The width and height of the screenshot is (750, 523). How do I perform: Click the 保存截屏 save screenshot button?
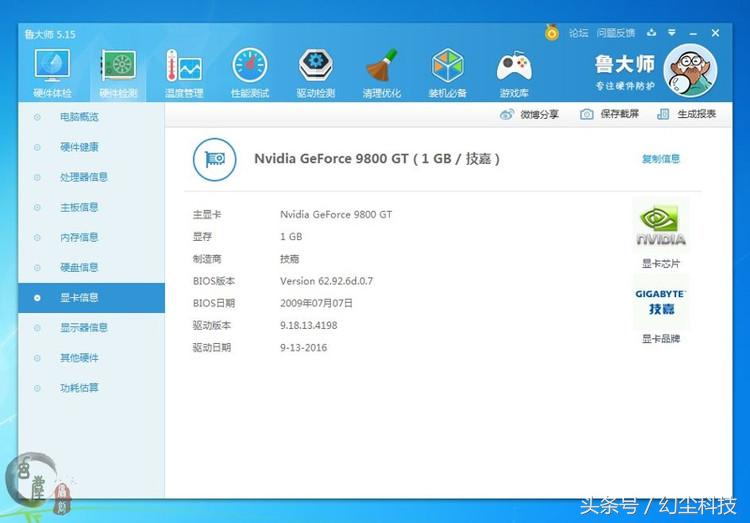(610, 114)
